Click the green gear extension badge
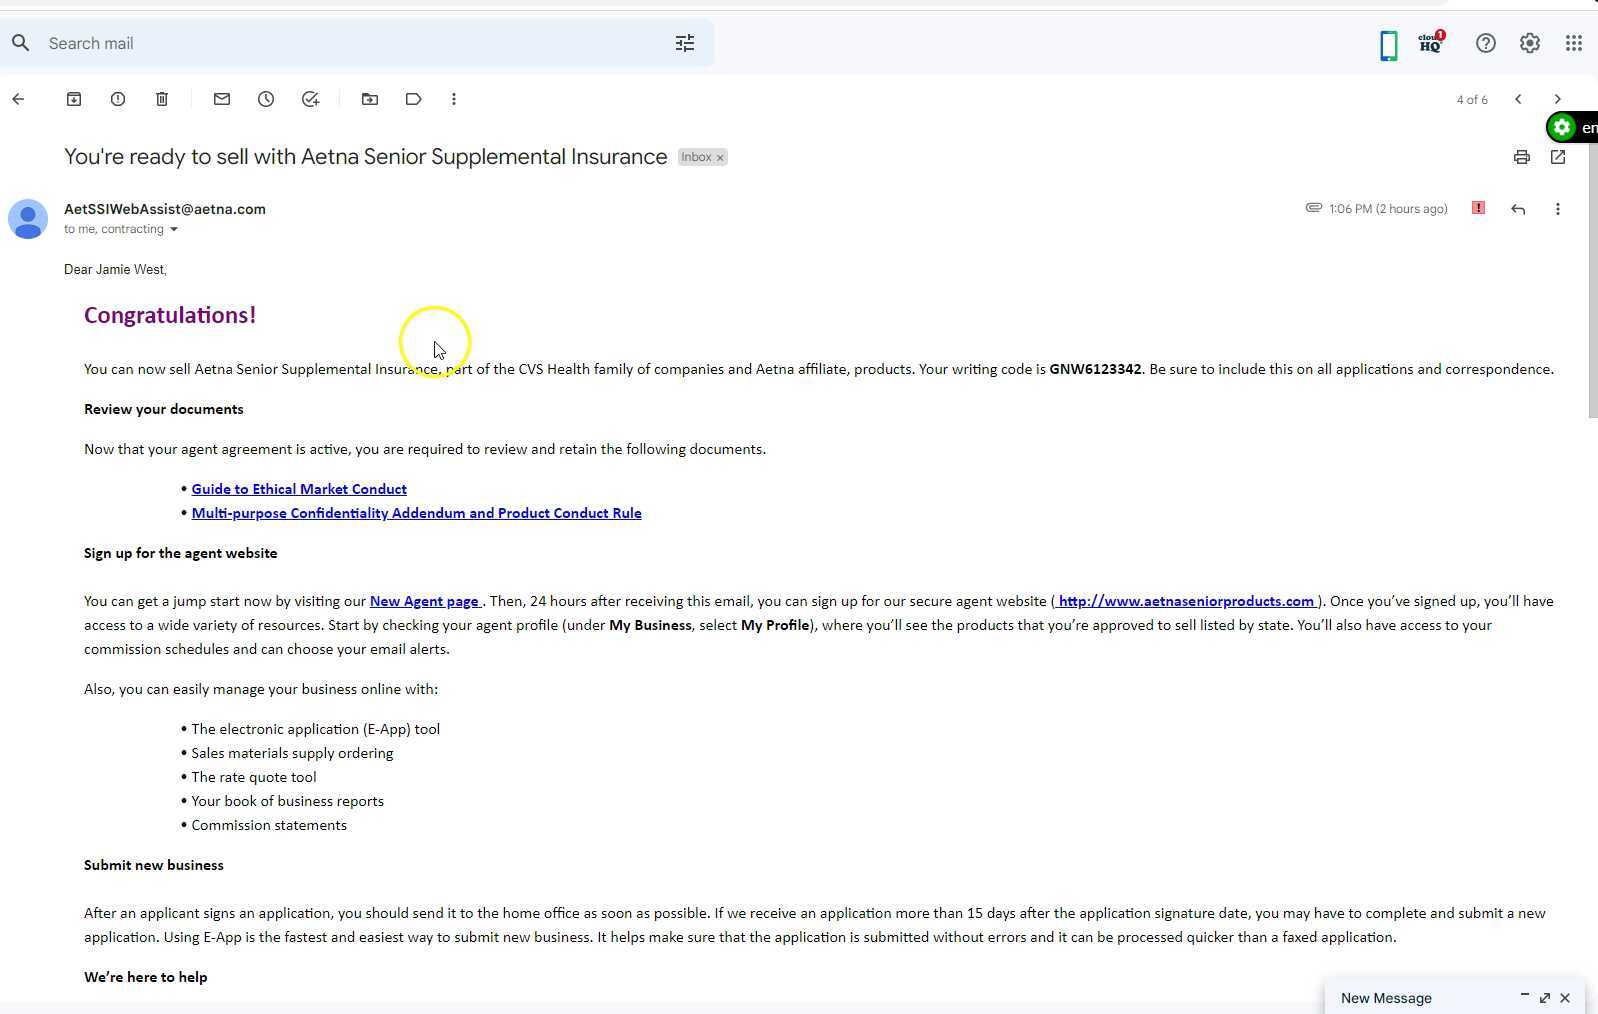This screenshot has height=1014, width=1598. (1562, 127)
